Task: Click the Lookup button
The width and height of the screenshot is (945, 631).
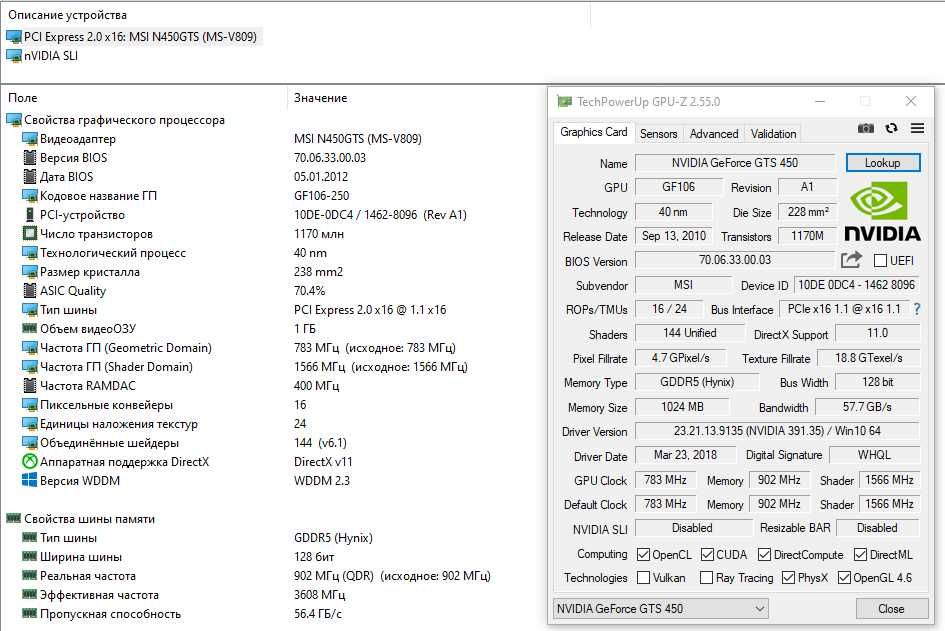Action: (882, 163)
